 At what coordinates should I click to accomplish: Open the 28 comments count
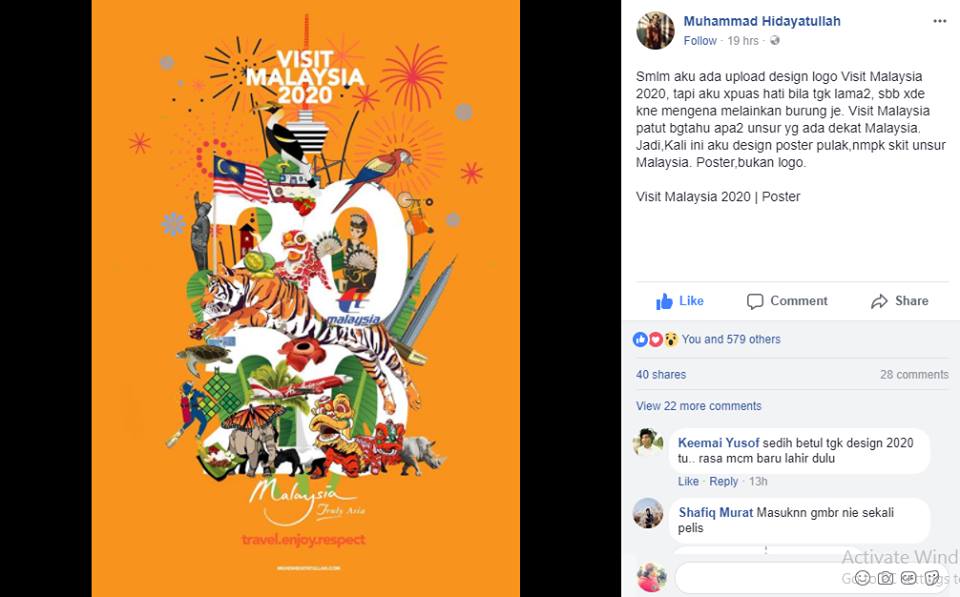(x=914, y=375)
